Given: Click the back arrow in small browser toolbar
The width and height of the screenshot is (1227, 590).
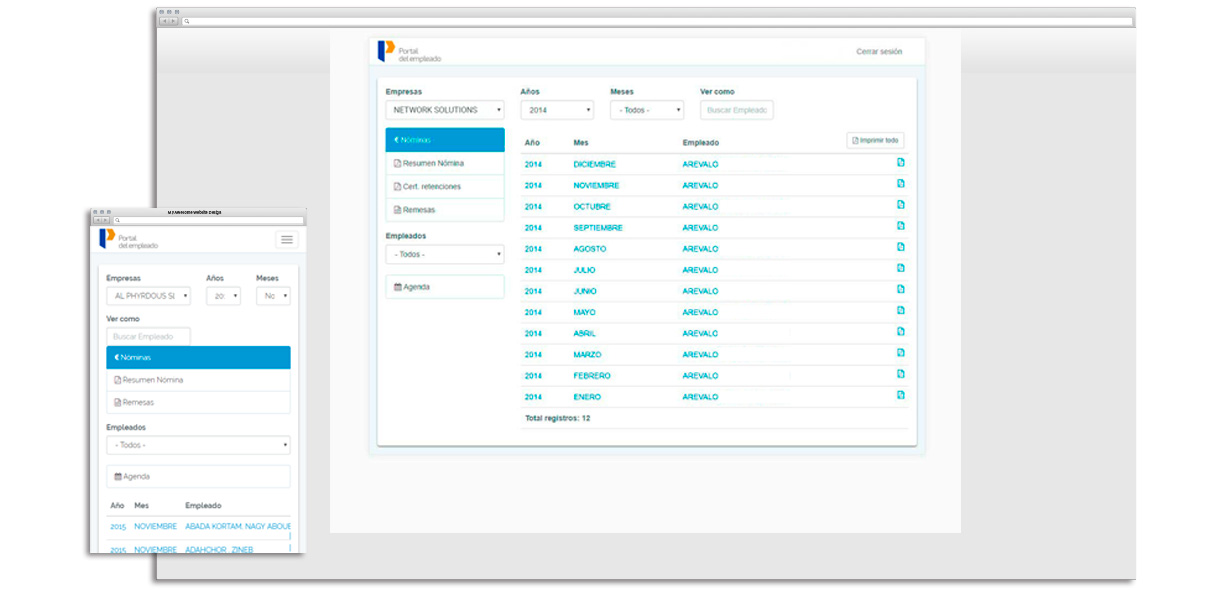Looking at the screenshot, I should (x=98, y=220).
